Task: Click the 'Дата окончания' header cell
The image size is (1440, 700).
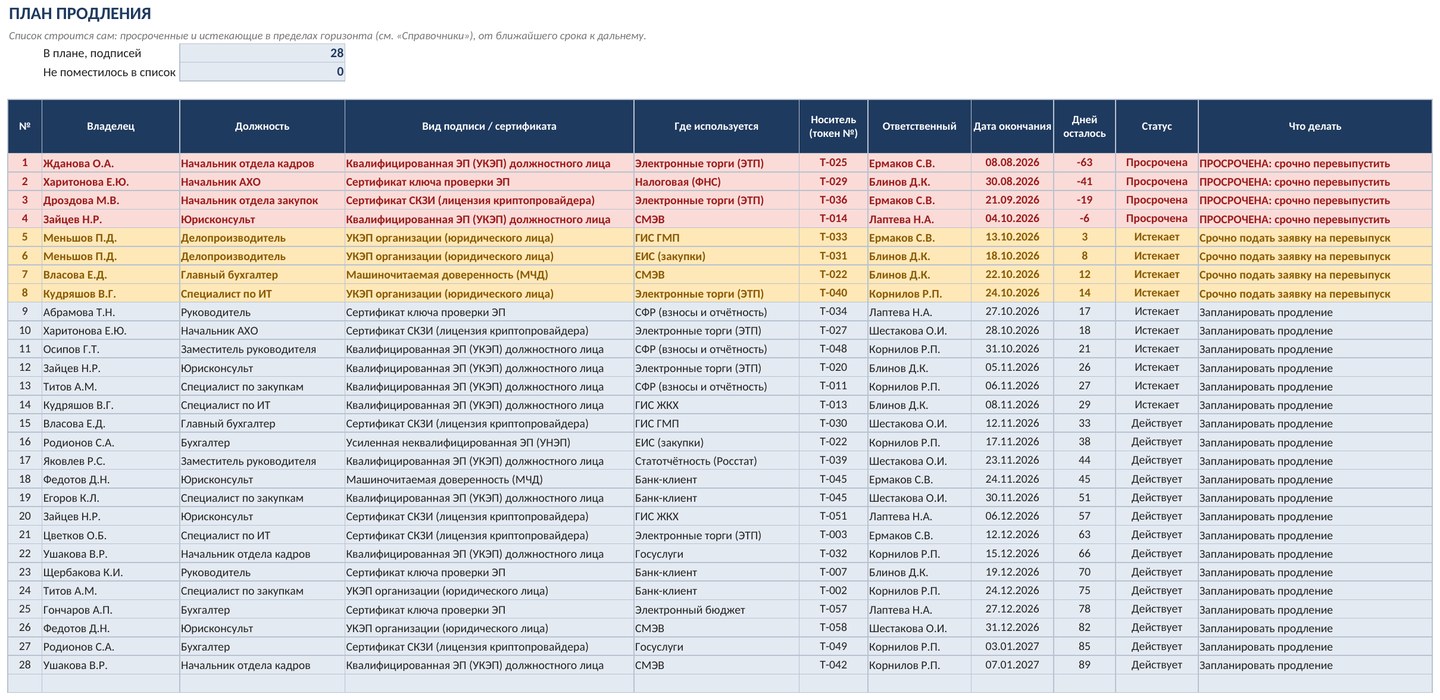Action: click(x=1012, y=126)
